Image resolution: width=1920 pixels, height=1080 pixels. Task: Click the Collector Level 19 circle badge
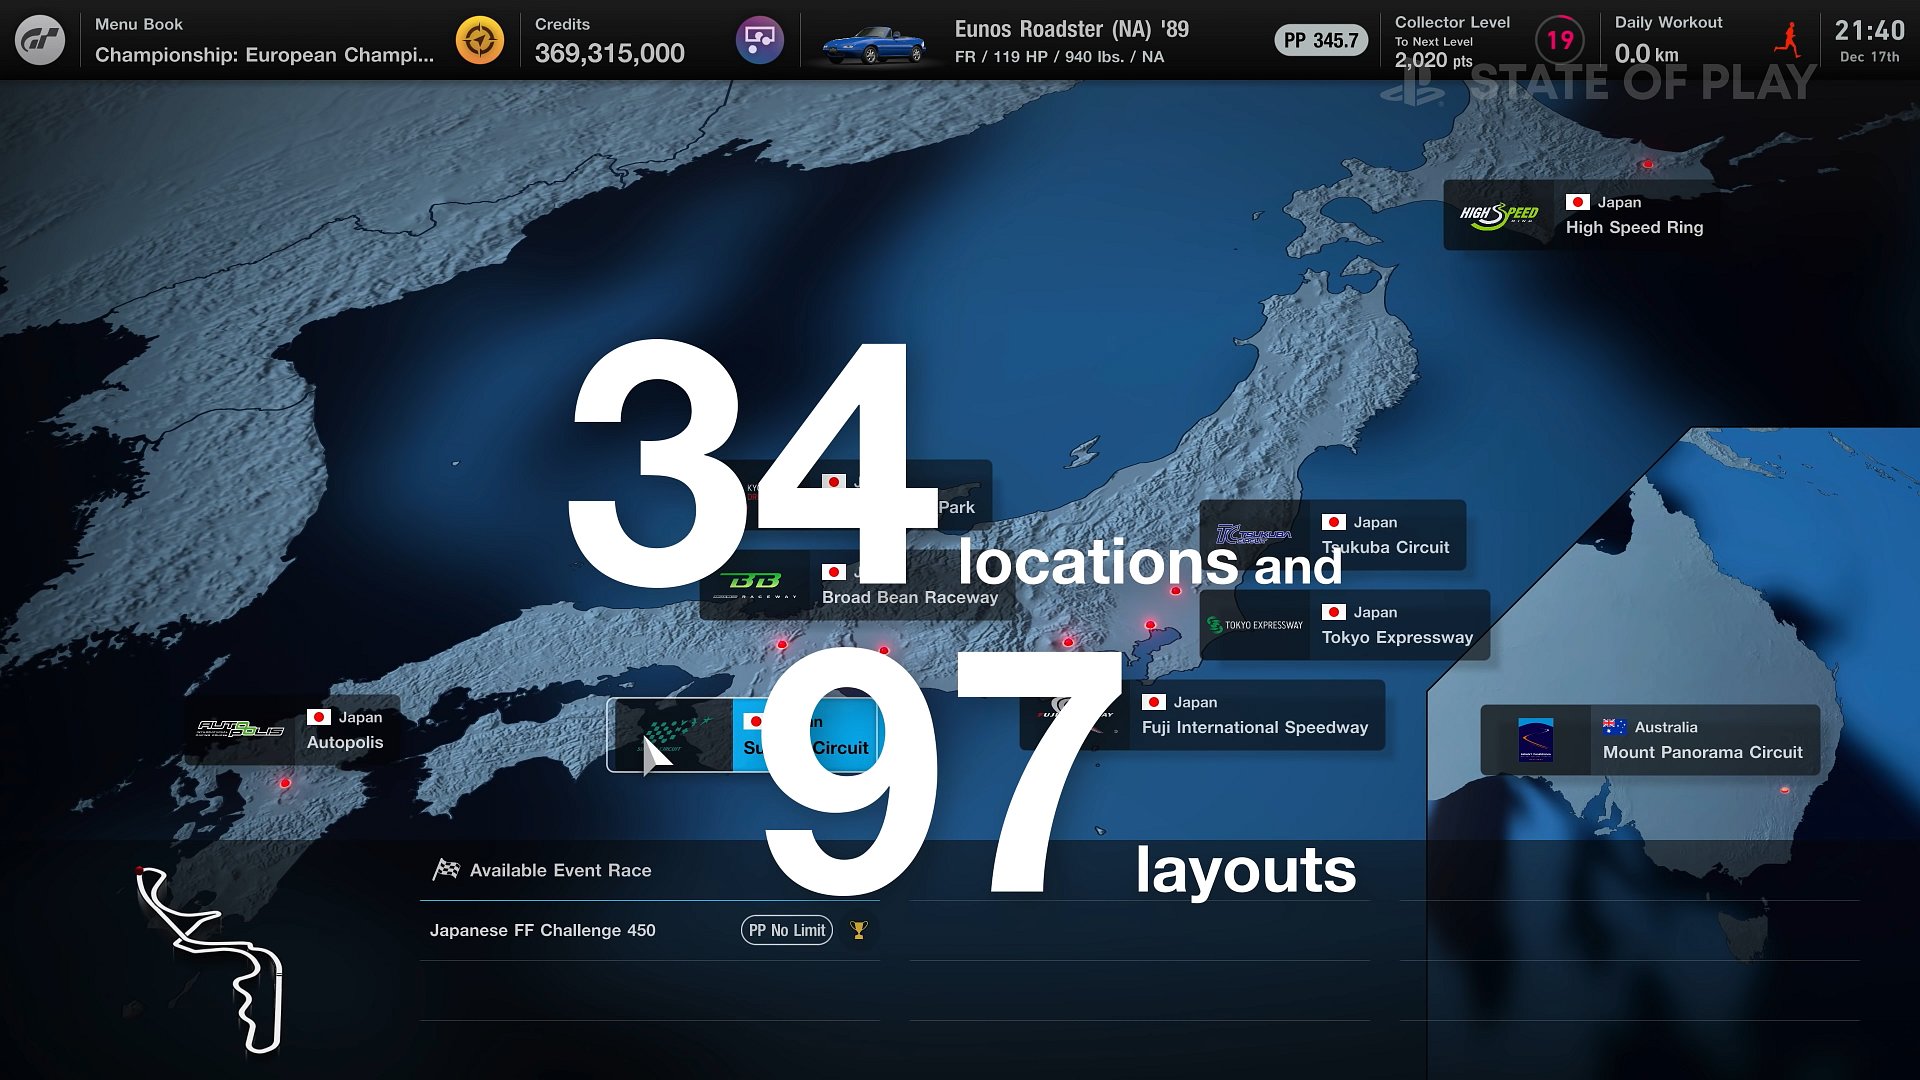1560,40
